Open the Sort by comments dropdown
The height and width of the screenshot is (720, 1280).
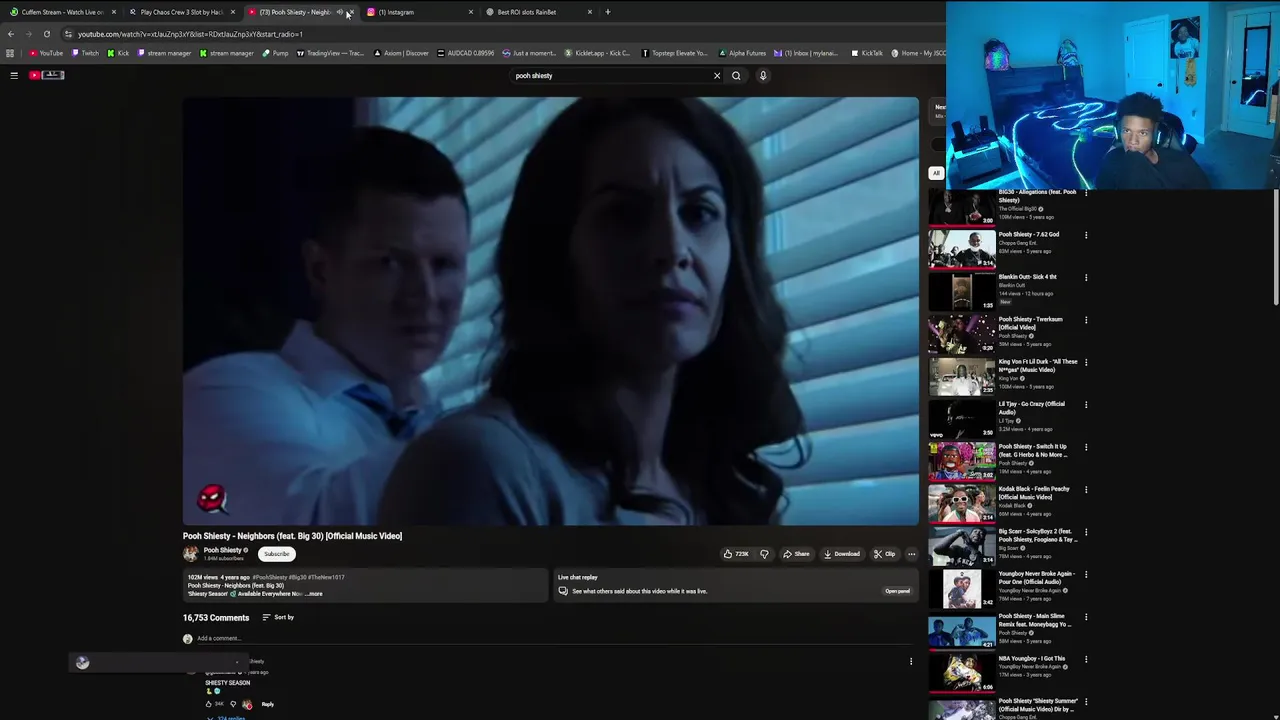[278, 617]
